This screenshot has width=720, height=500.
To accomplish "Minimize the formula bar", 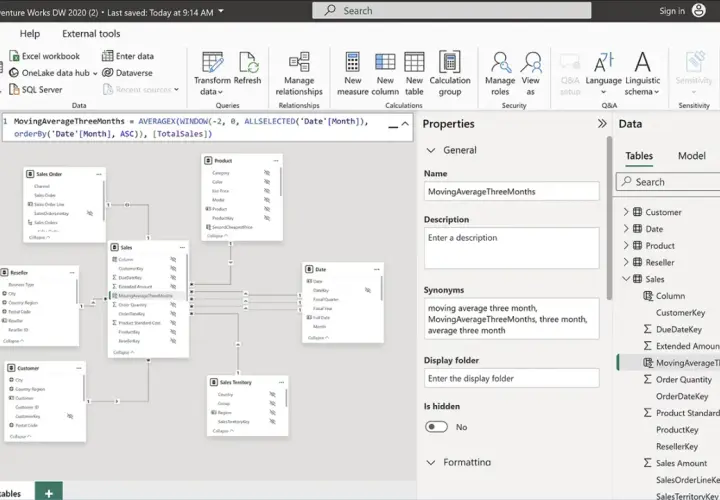I will tap(393, 125).
